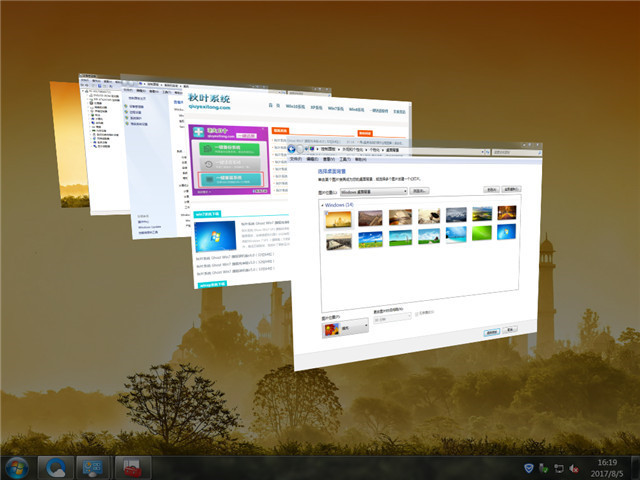Image resolution: width=640 pixels, height=480 pixels.
Task: Open the 文件(F) menu
Action: tap(296, 158)
